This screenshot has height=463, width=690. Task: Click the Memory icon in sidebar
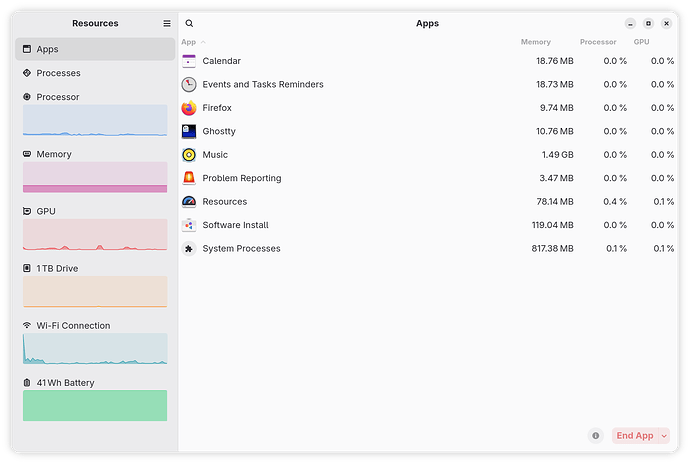(x=27, y=154)
